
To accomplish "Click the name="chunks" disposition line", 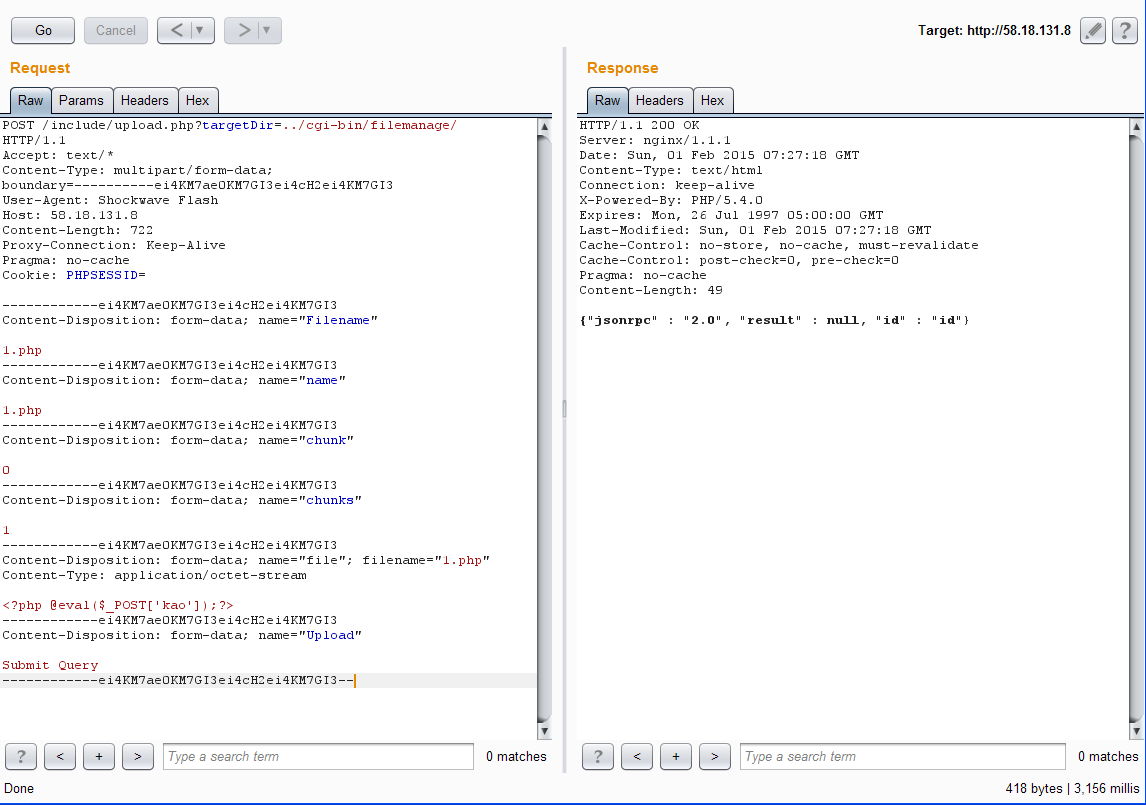I will 182,500.
